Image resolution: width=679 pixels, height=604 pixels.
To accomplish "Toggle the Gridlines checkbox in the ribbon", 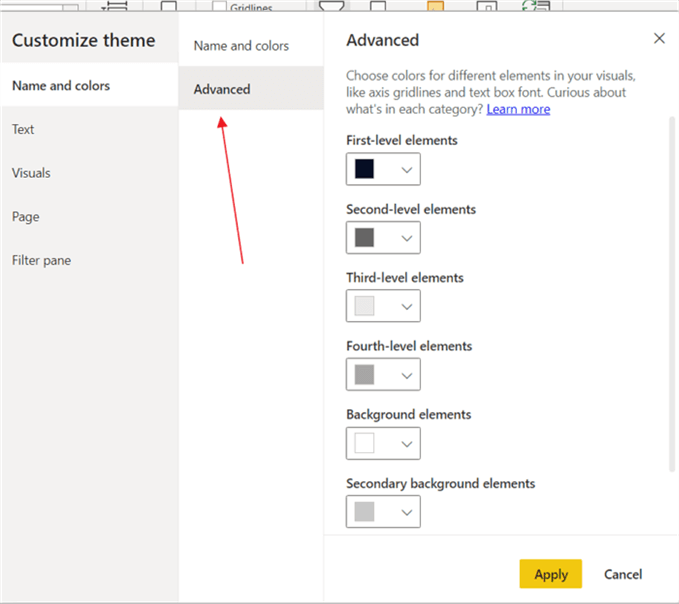I will [x=219, y=6].
